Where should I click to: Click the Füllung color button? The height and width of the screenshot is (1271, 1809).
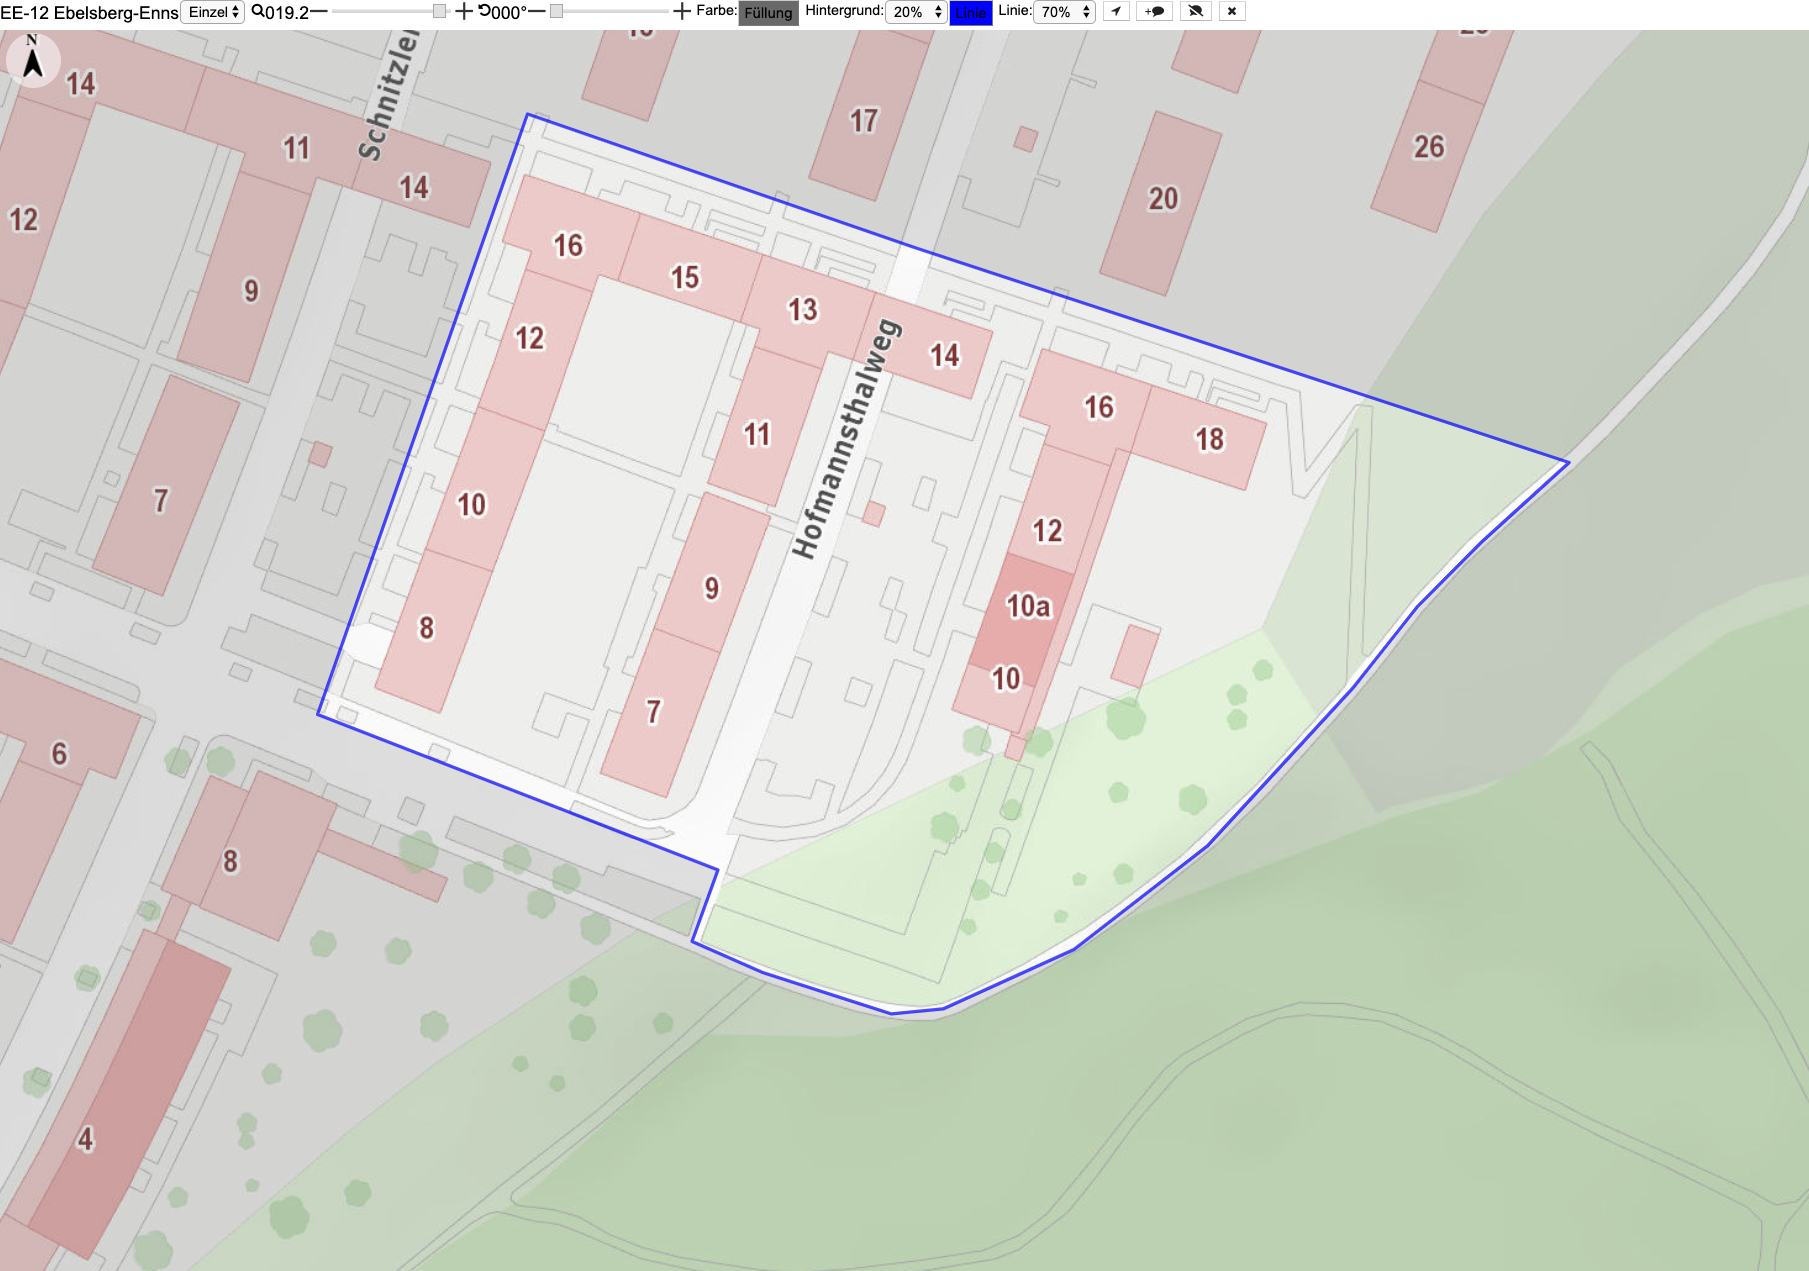tap(768, 13)
